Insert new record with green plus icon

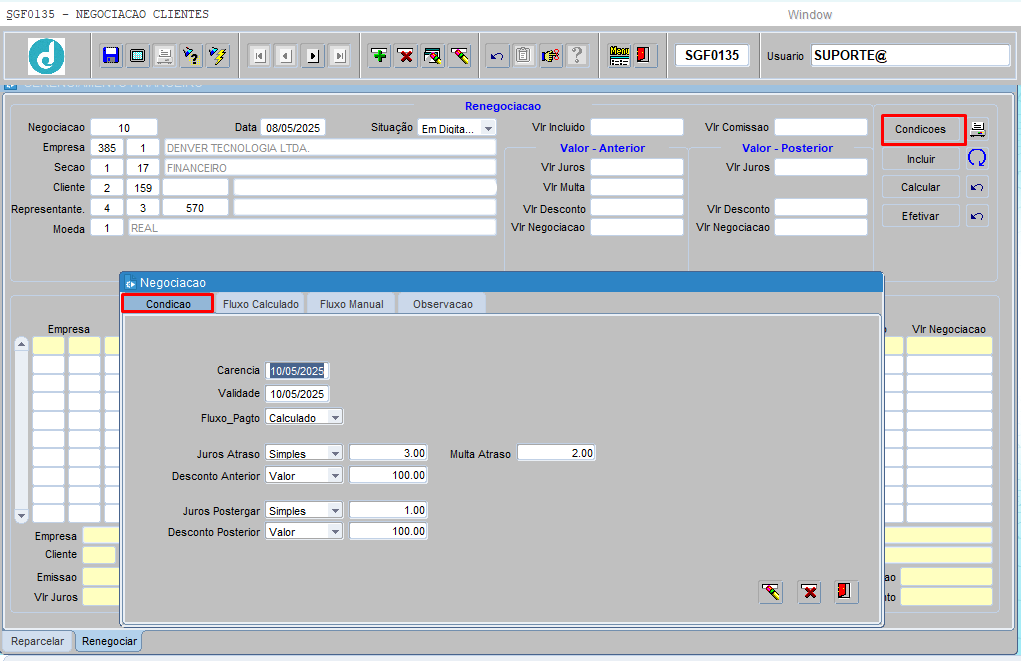[379, 55]
